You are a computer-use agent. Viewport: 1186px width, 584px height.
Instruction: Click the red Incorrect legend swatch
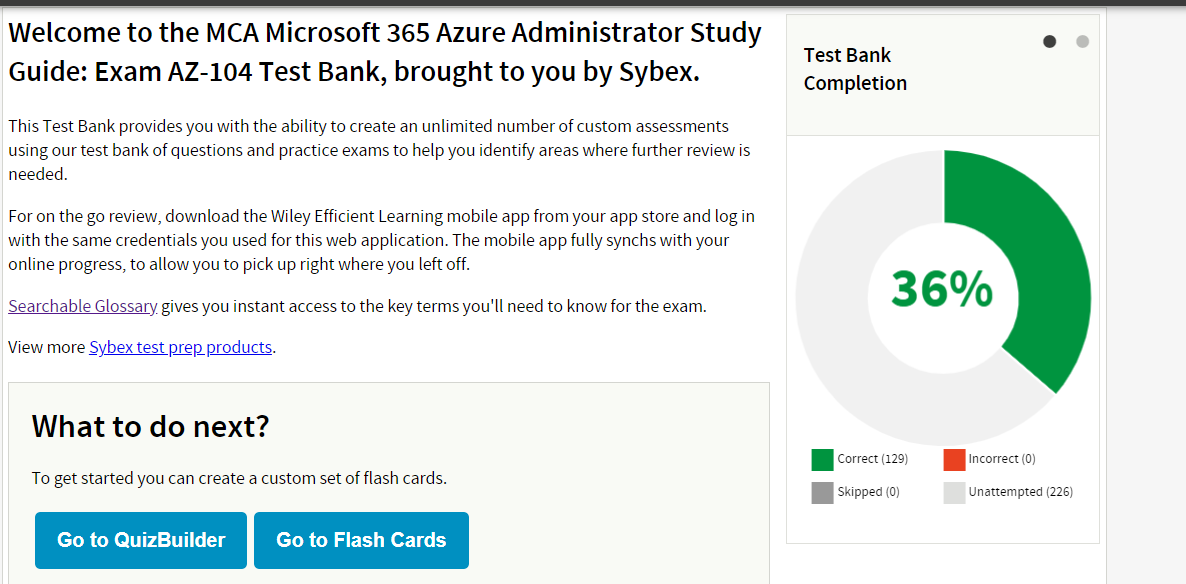(954, 460)
